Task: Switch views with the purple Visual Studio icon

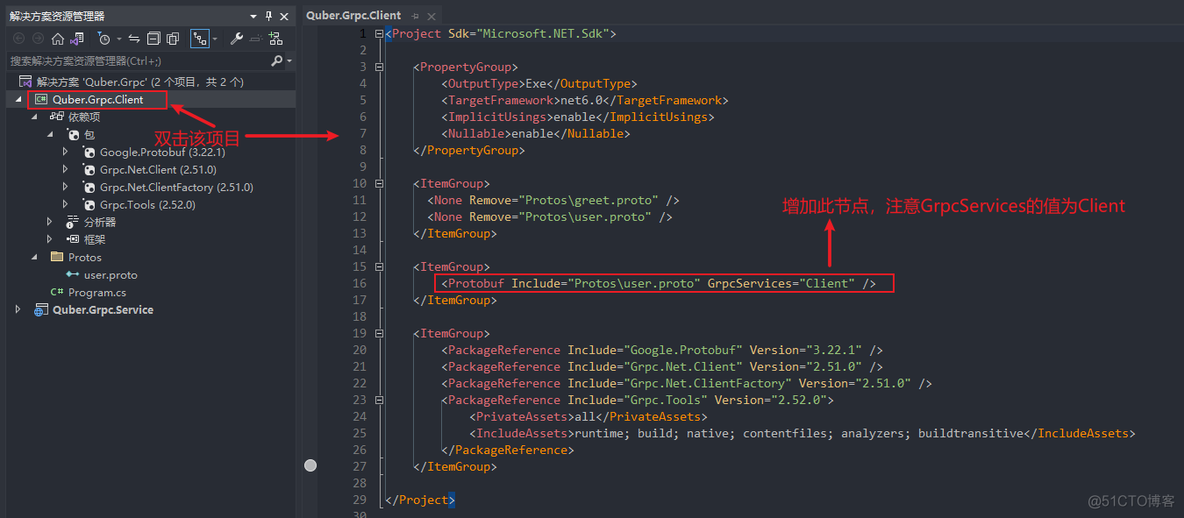Action: pos(76,39)
